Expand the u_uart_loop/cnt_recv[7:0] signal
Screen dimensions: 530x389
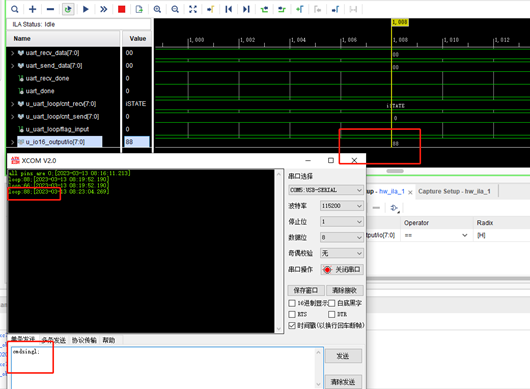(x=13, y=104)
